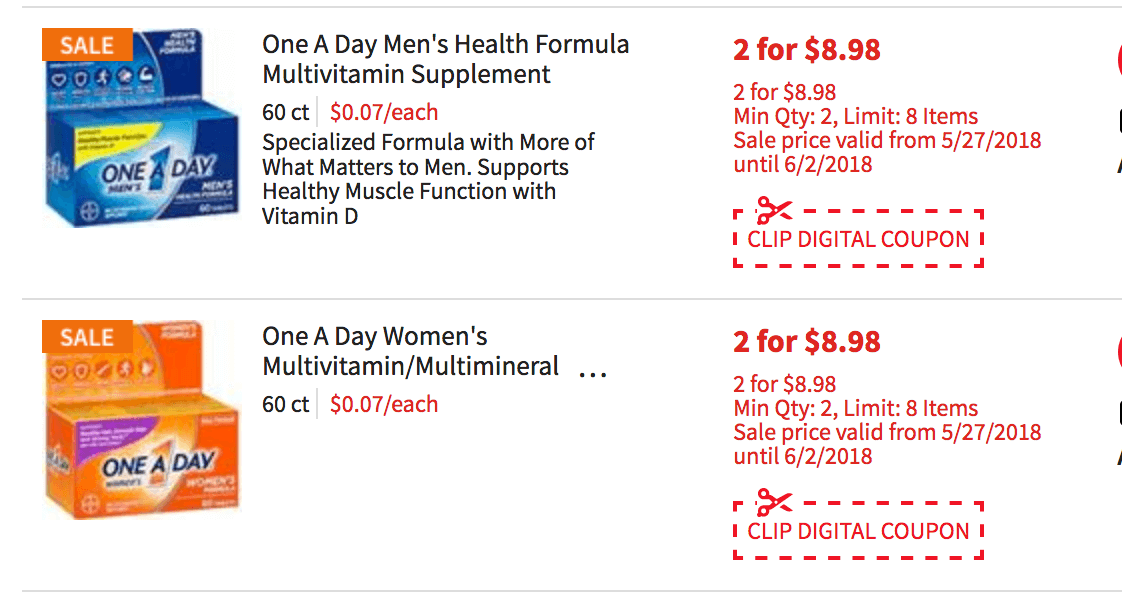Click Women's sale price valid dates text
The width and height of the screenshot is (1122, 598).
pyautogui.click(x=887, y=444)
